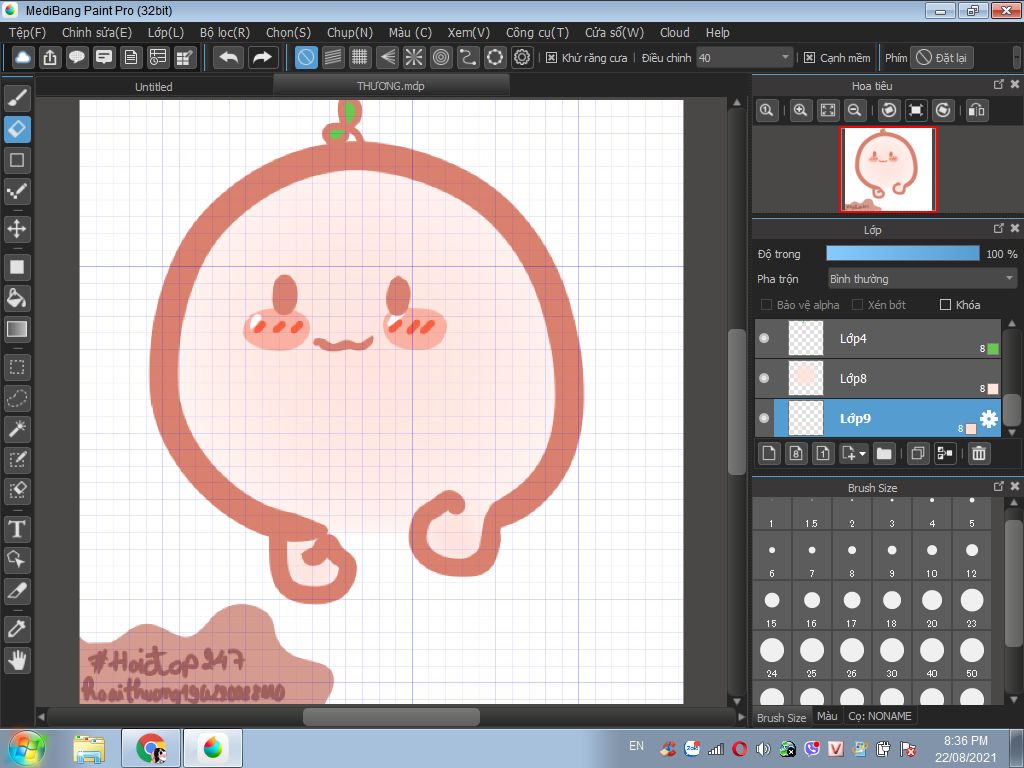
Task: Click the navigator preview thumbnail
Action: (x=888, y=170)
